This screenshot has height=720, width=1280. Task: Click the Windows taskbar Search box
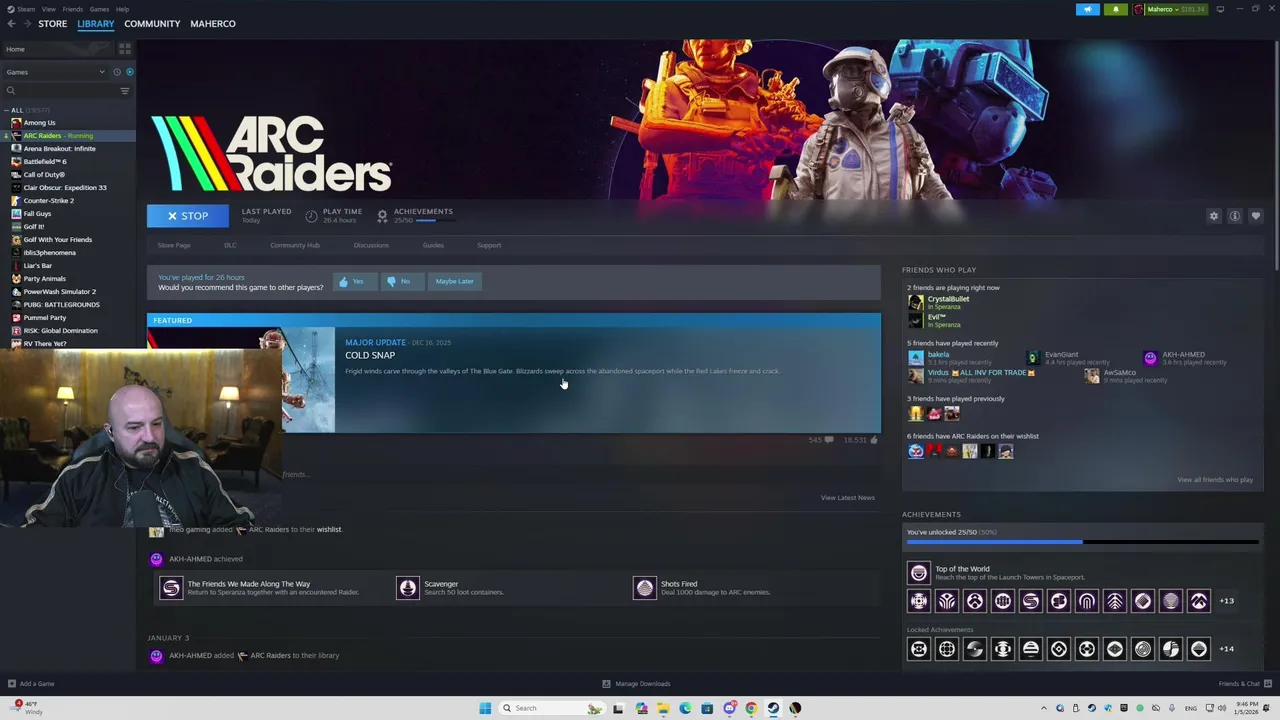pos(554,708)
